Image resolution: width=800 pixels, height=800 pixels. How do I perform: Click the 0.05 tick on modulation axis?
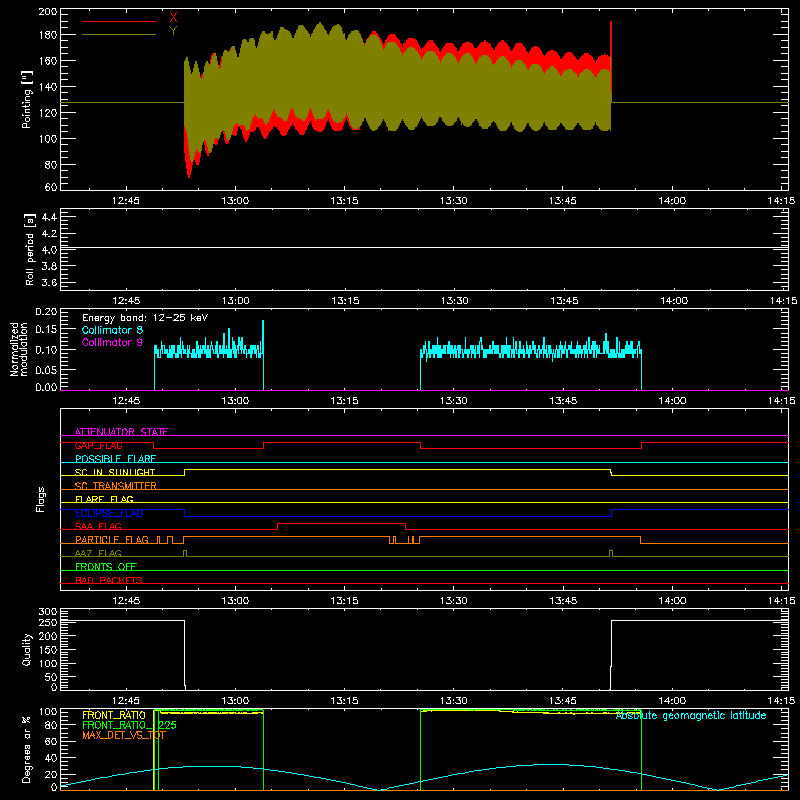click(46, 368)
